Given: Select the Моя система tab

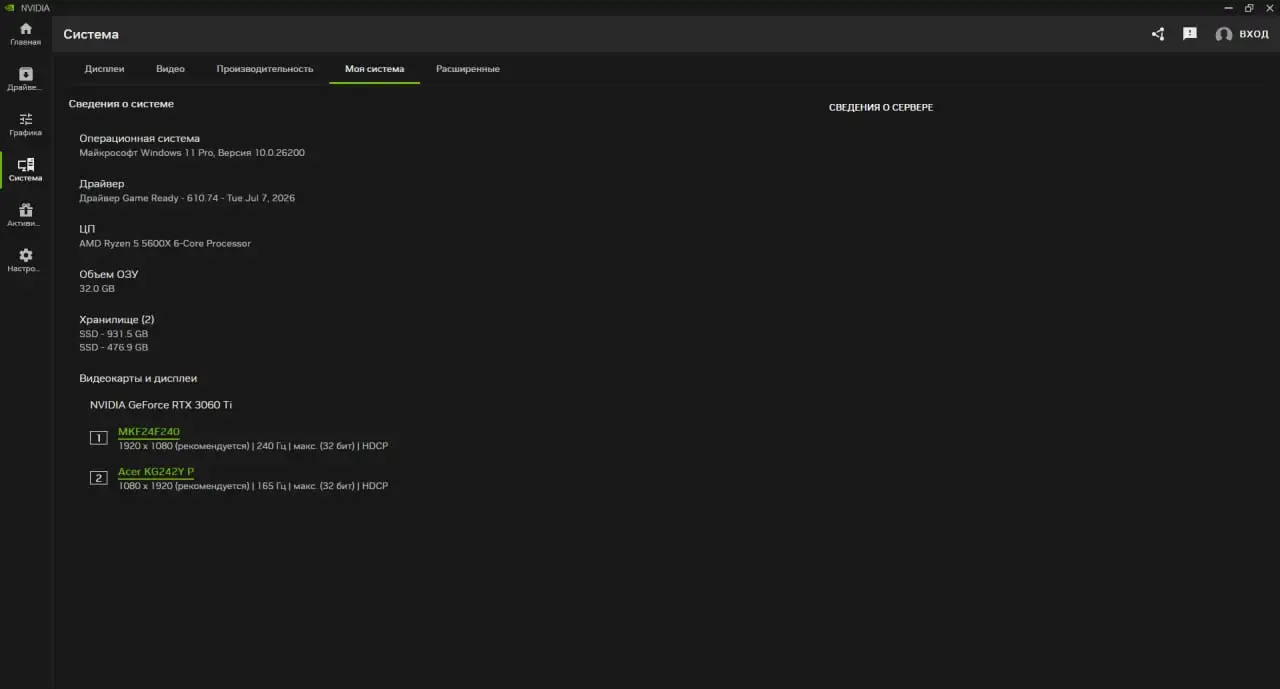Looking at the screenshot, I should 375,69.
